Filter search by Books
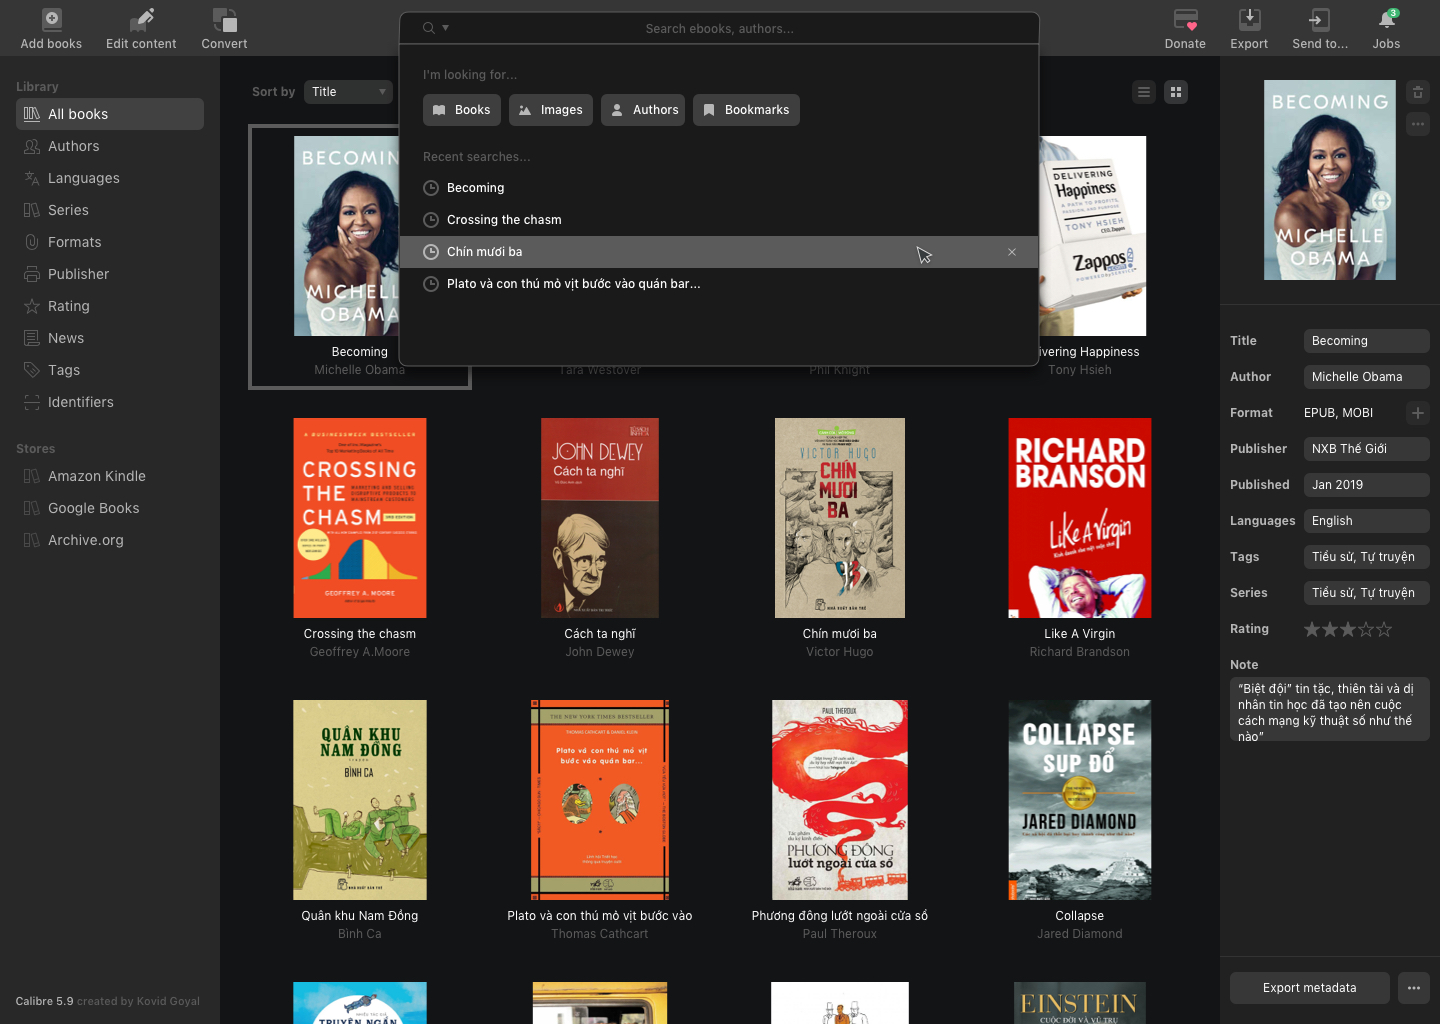 [462, 110]
